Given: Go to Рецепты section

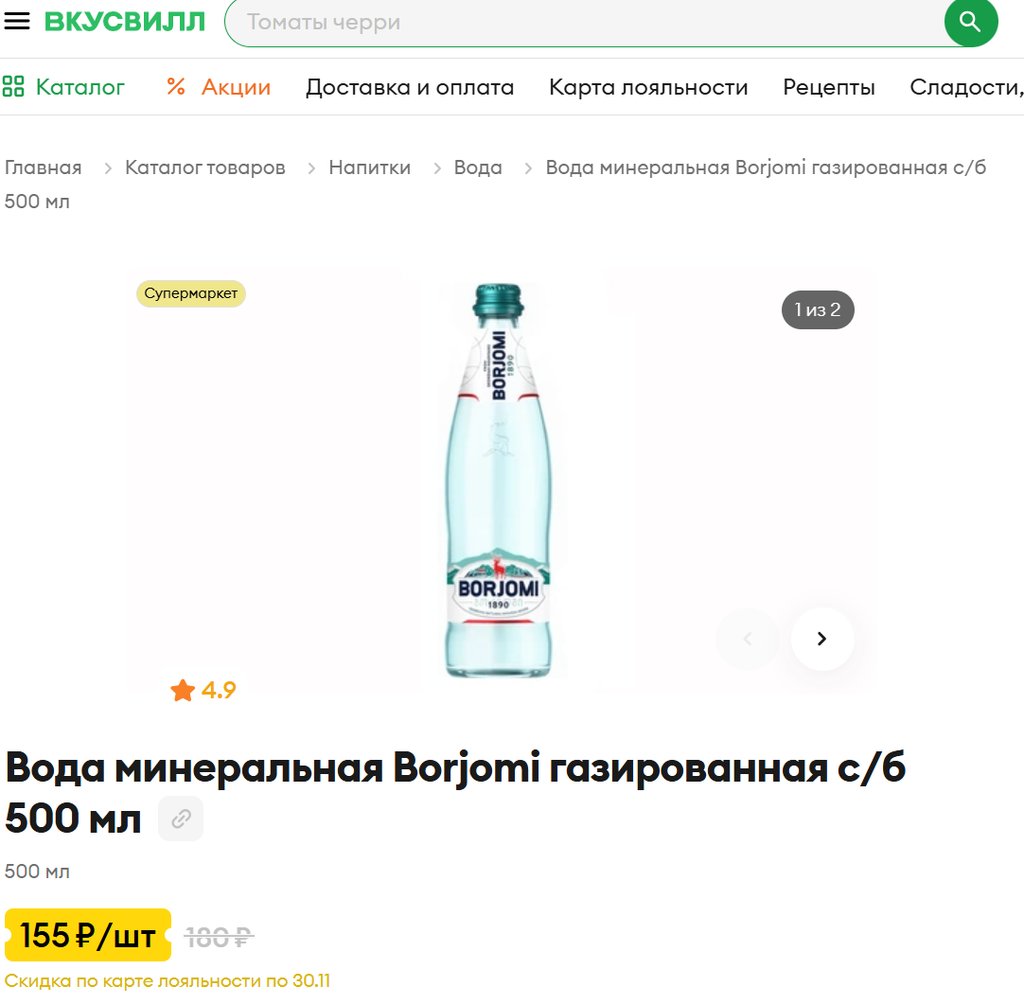Looking at the screenshot, I should (829, 87).
